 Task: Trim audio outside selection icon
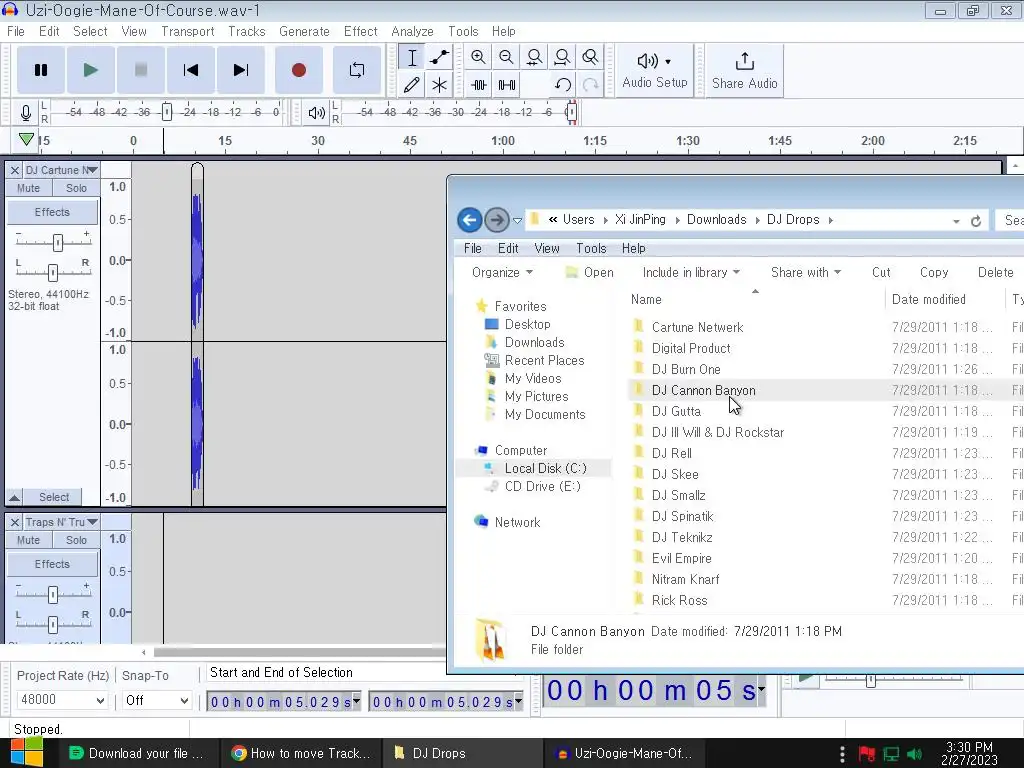point(479,85)
